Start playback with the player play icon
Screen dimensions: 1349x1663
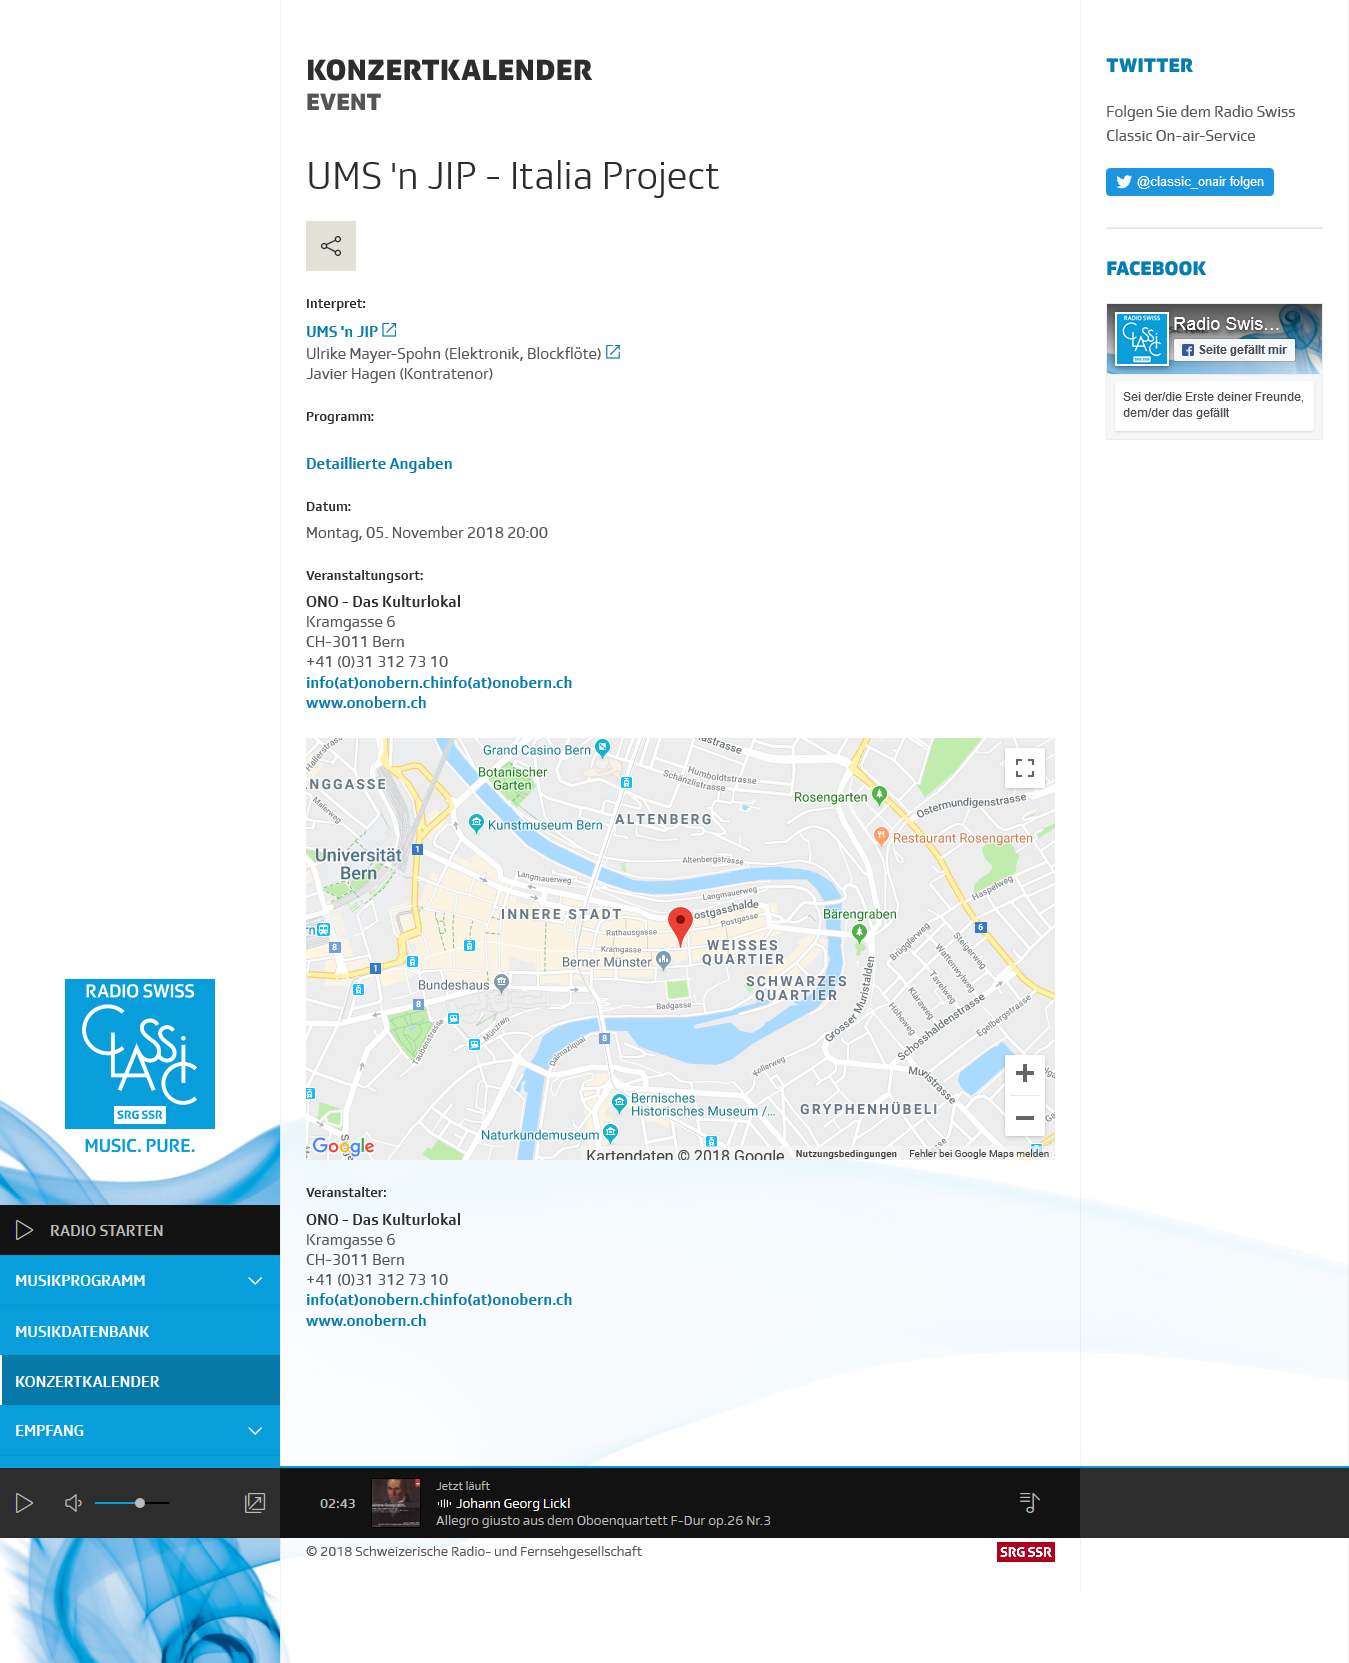[x=25, y=1503]
